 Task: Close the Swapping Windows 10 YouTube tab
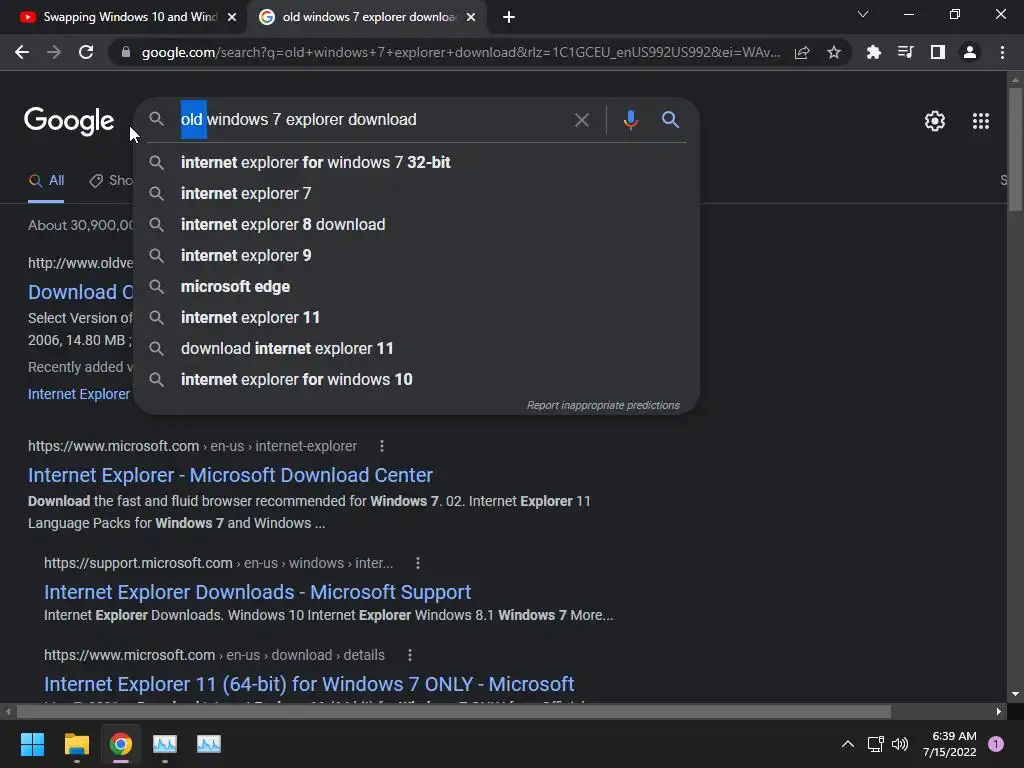tap(232, 18)
